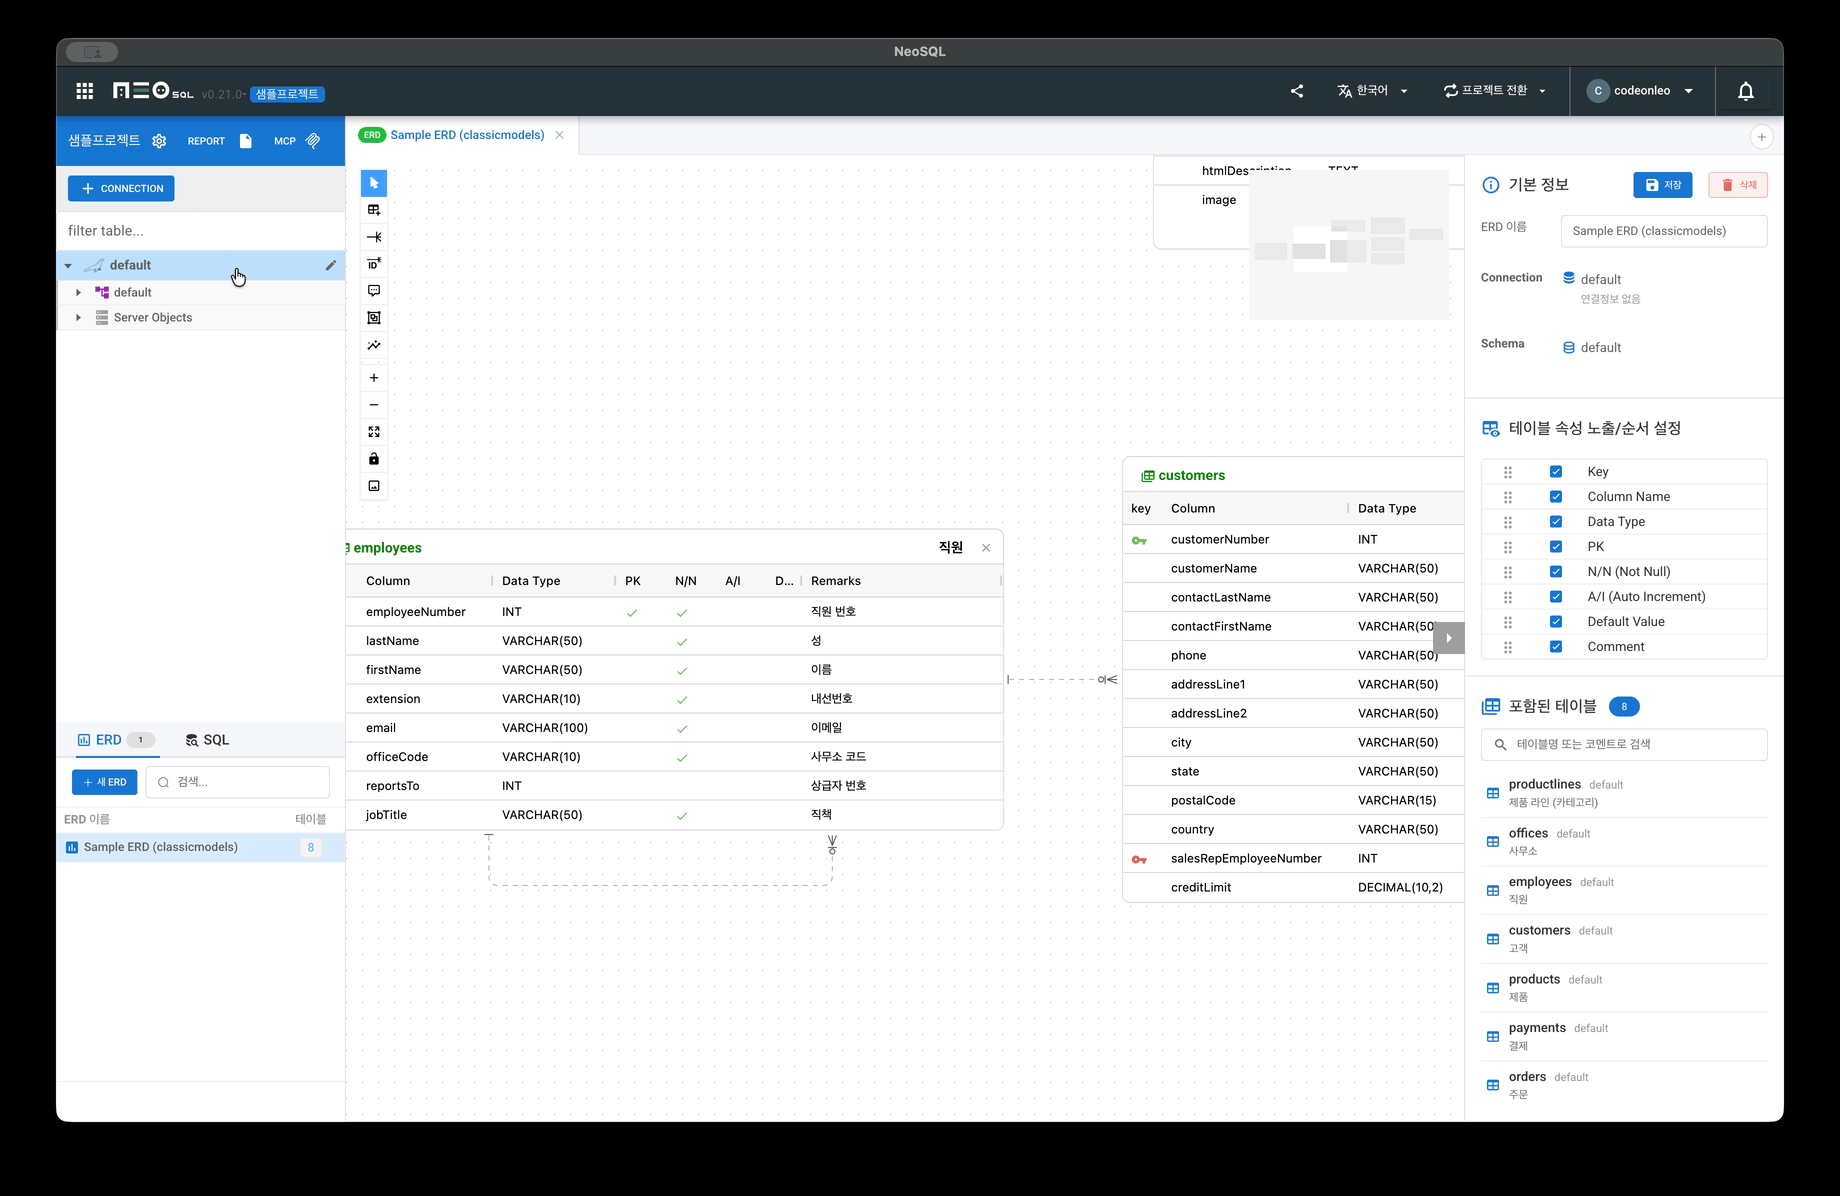Click the blue 저장 save button
Screen dimensions: 1840x1196
tap(1662, 185)
